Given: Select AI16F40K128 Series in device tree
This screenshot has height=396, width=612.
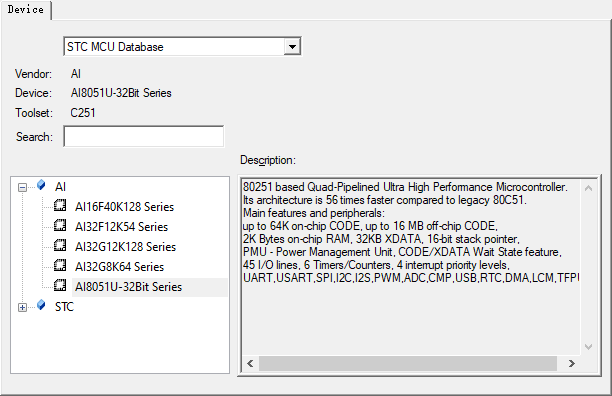Looking at the screenshot, I should click(x=124, y=207).
